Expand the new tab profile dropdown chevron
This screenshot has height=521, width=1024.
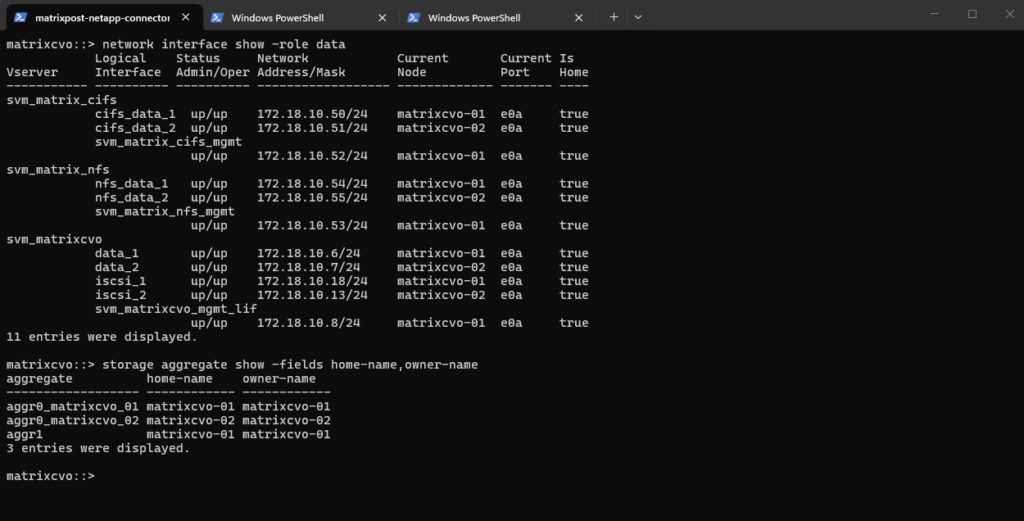pyautogui.click(x=638, y=17)
